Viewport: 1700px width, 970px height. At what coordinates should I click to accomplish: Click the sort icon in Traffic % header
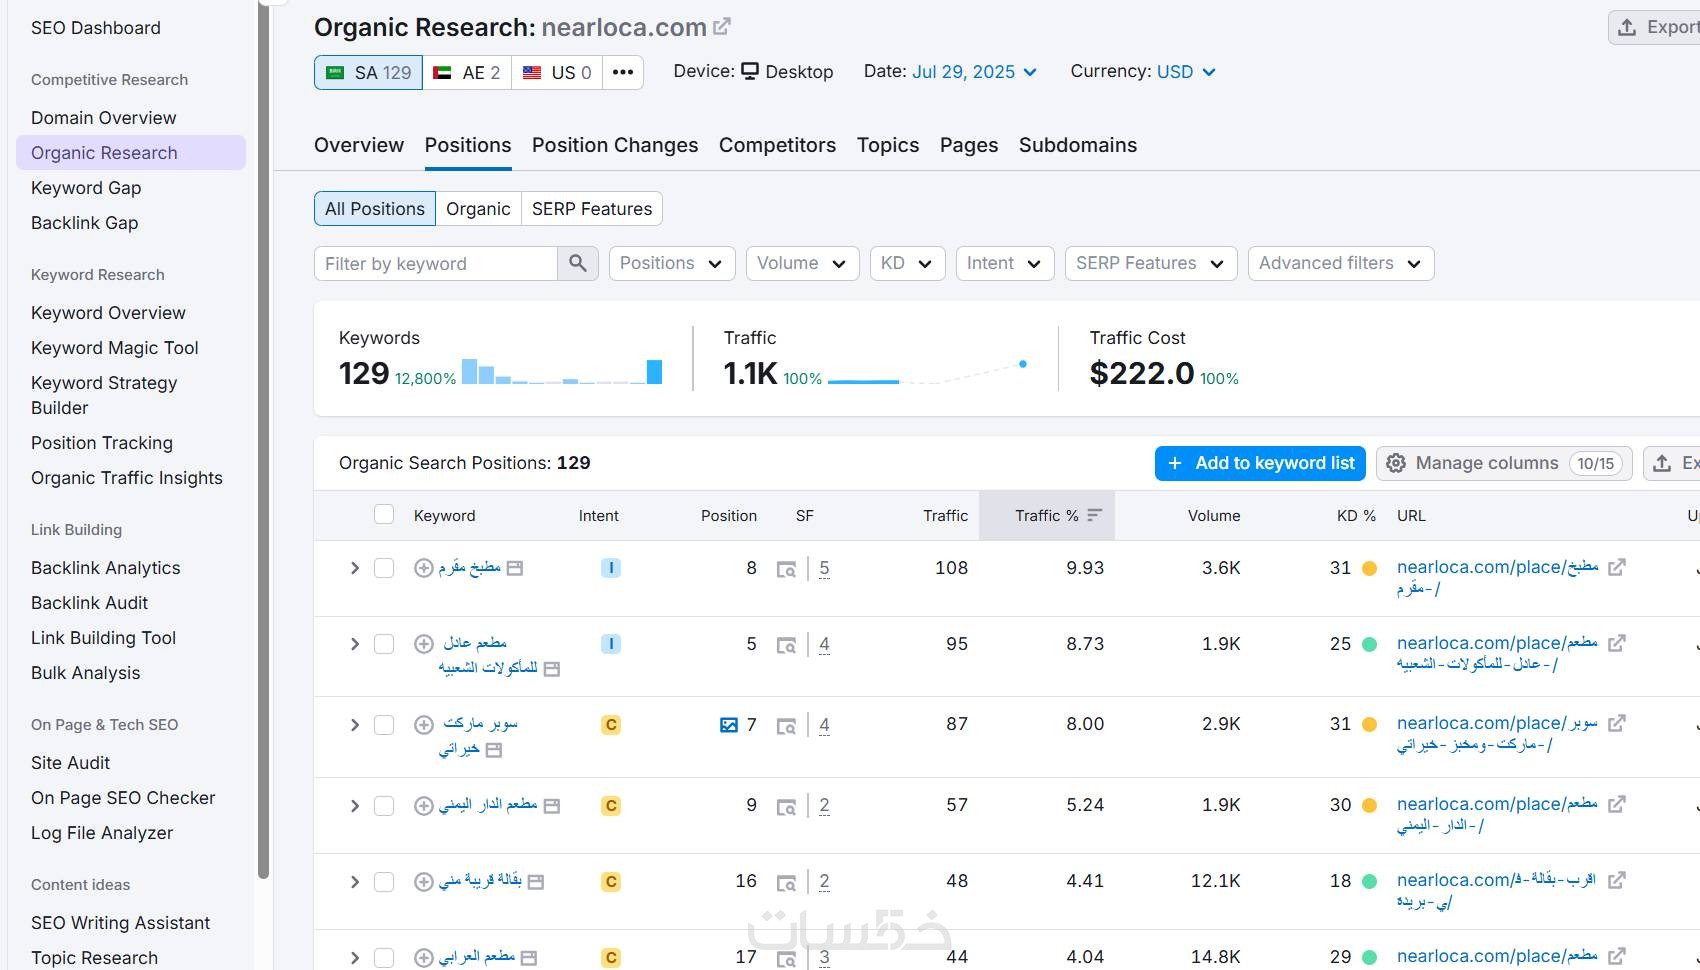point(1095,515)
